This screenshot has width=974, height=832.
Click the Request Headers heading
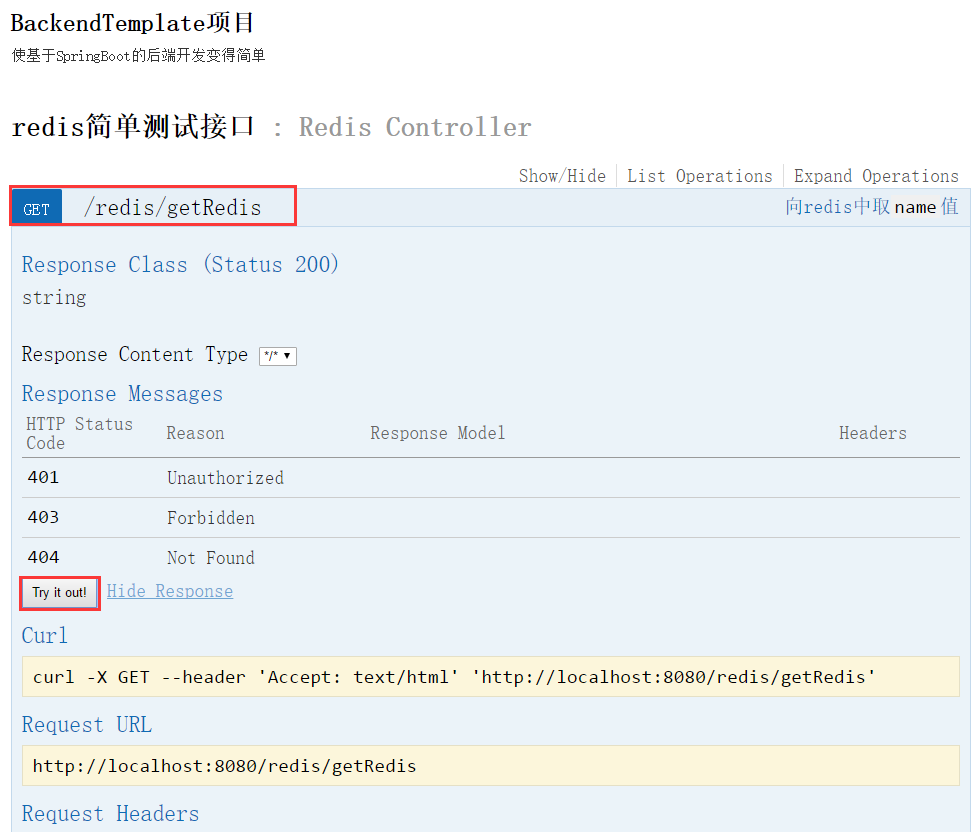(111, 813)
